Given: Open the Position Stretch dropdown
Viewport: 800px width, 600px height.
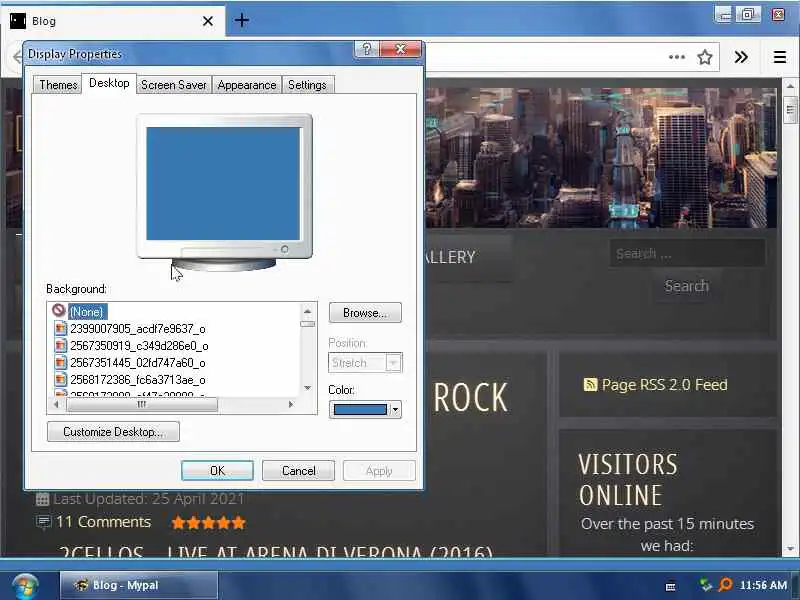Looking at the screenshot, I should [x=365, y=363].
